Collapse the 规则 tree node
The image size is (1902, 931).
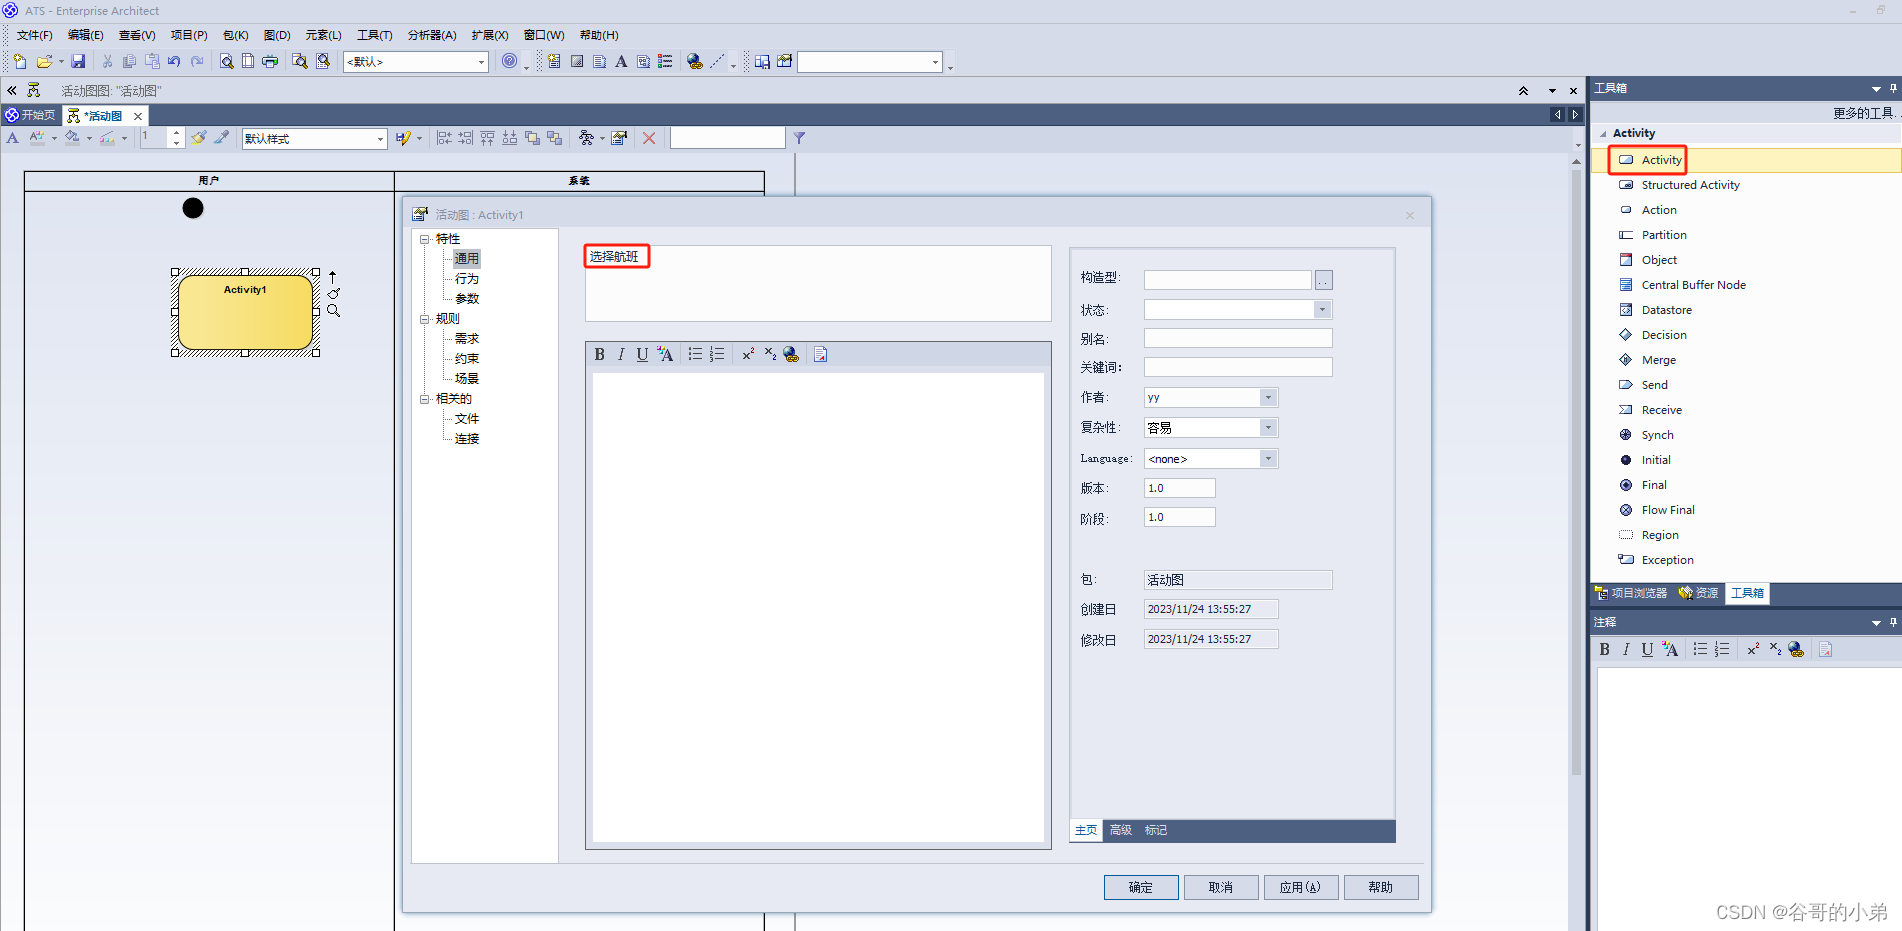(425, 319)
